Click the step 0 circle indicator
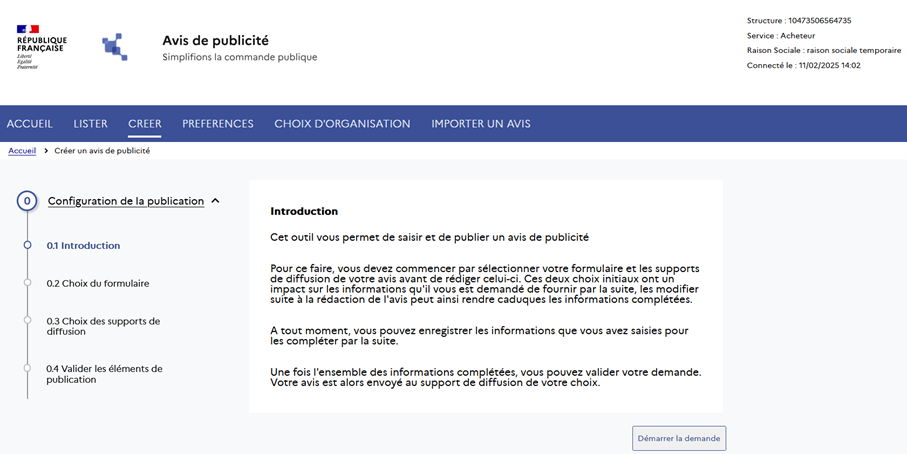The width and height of the screenshot is (907, 454). pyautogui.click(x=27, y=201)
